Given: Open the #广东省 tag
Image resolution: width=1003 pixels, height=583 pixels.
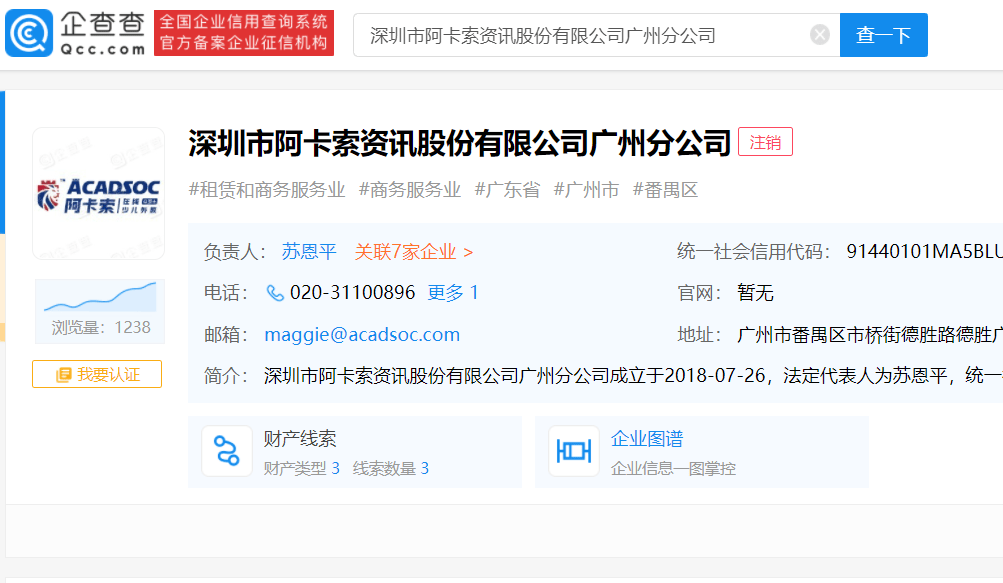Looking at the screenshot, I should point(507,190).
